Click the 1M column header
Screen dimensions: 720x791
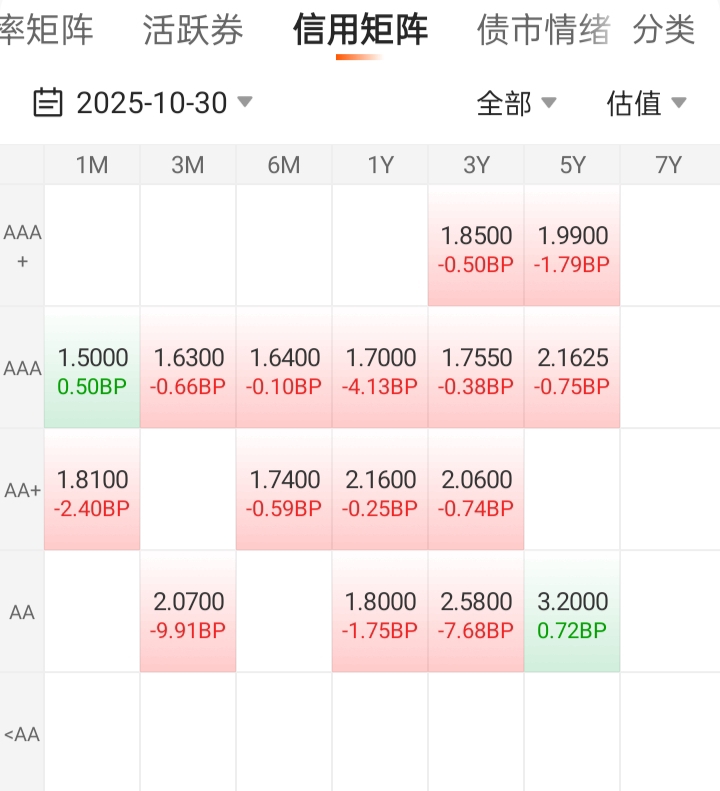[x=92, y=165]
